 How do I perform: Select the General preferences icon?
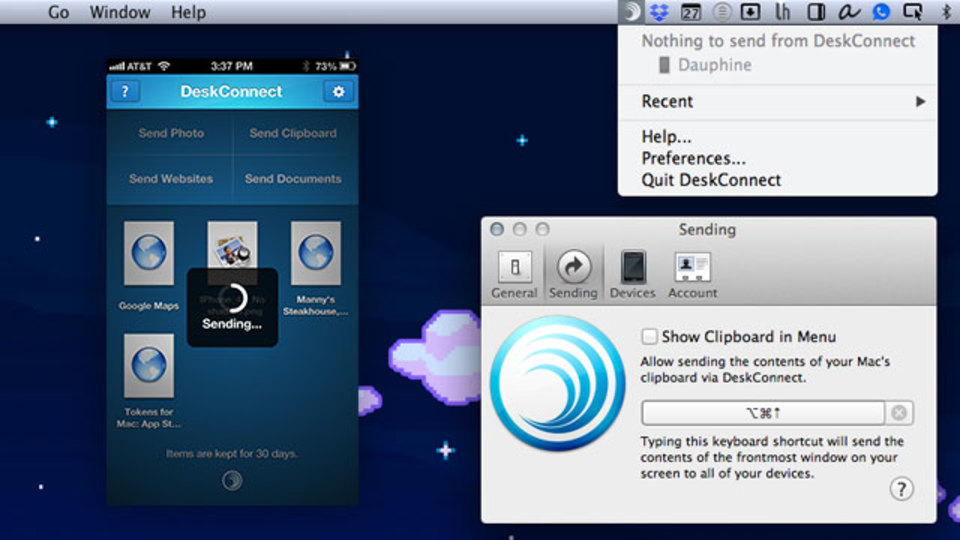[514, 275]
